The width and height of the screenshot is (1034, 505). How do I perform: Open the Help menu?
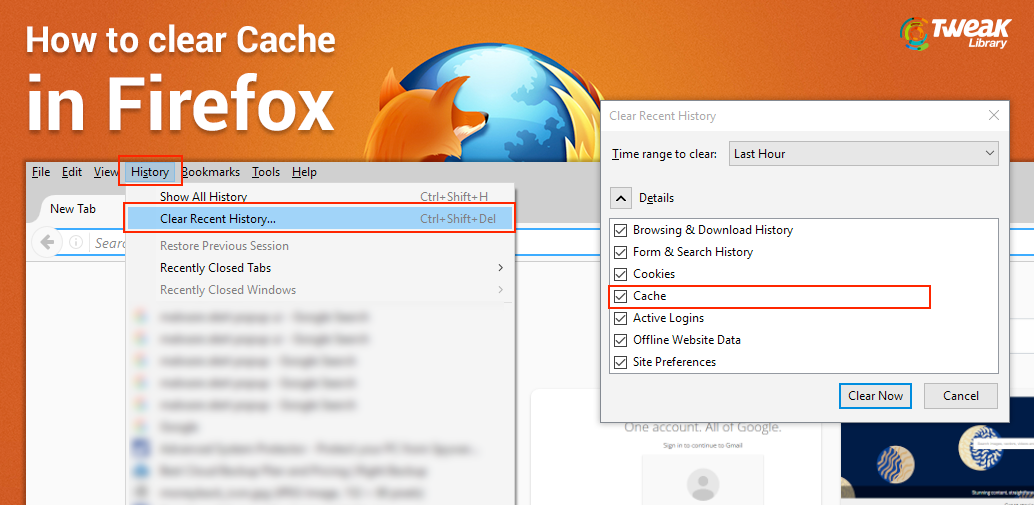coord(304,172)
